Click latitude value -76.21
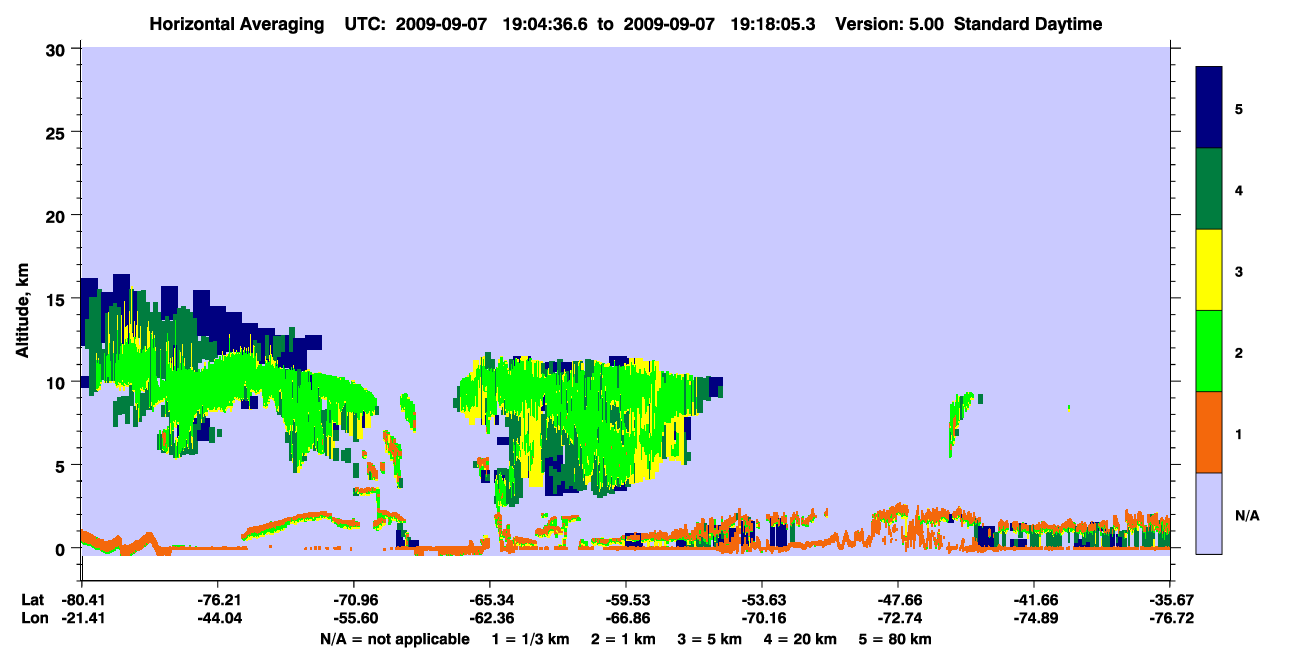The image size is (1300, 667). pyautogui.click(x=217, y=600)
